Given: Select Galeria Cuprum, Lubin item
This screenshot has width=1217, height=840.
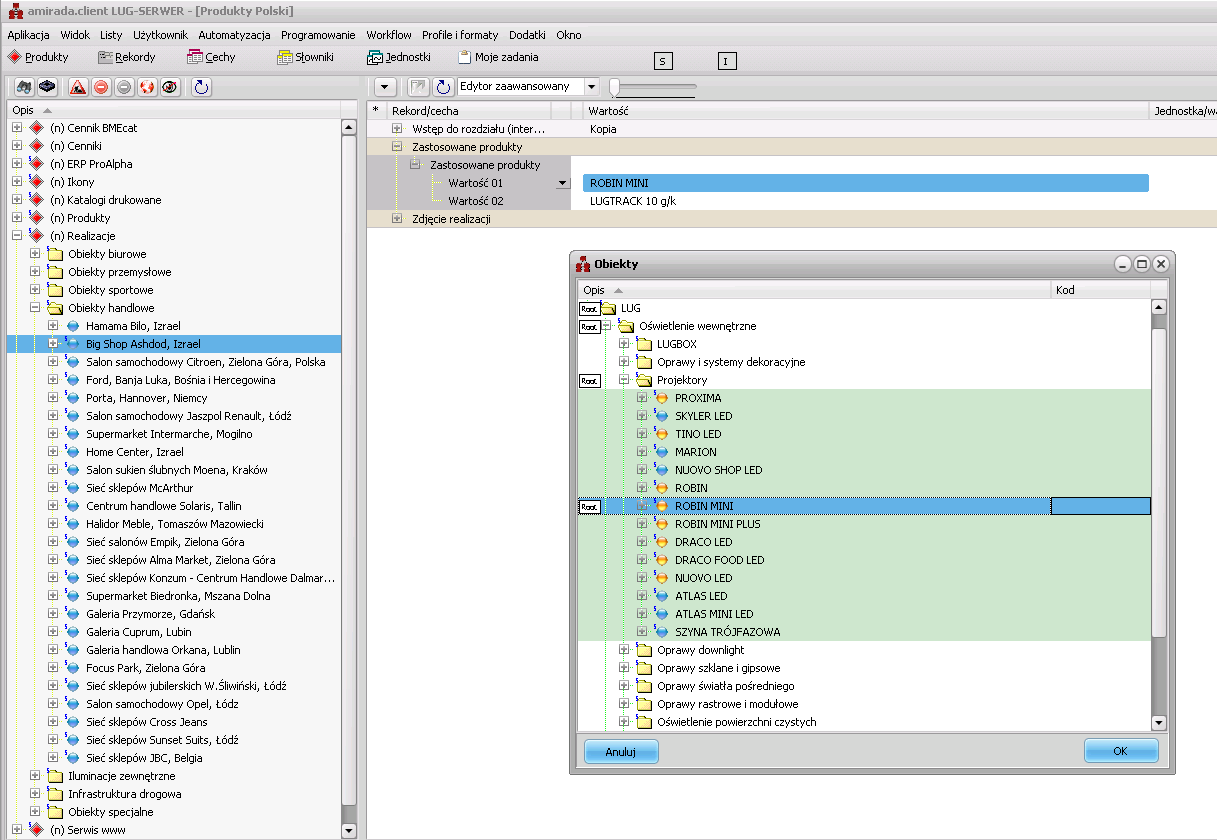Looking at the screenshot, I should pos(137,632).
